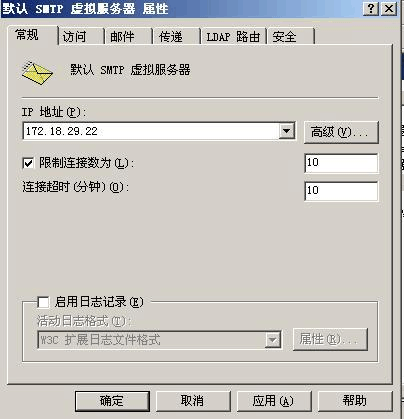
Task: Click the 应用 button
Action: pos(274,401)
